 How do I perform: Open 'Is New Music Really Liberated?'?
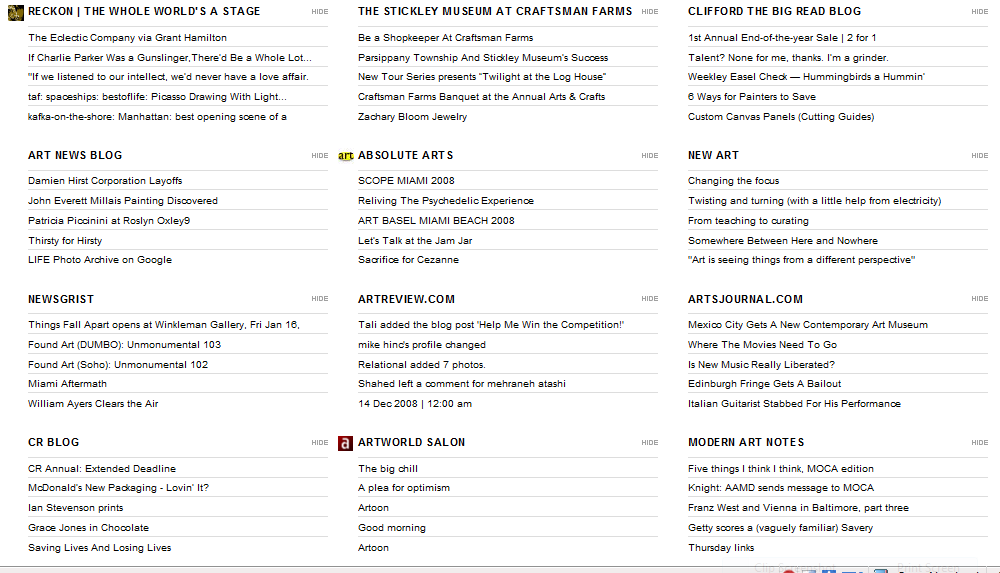coord(761,364)
